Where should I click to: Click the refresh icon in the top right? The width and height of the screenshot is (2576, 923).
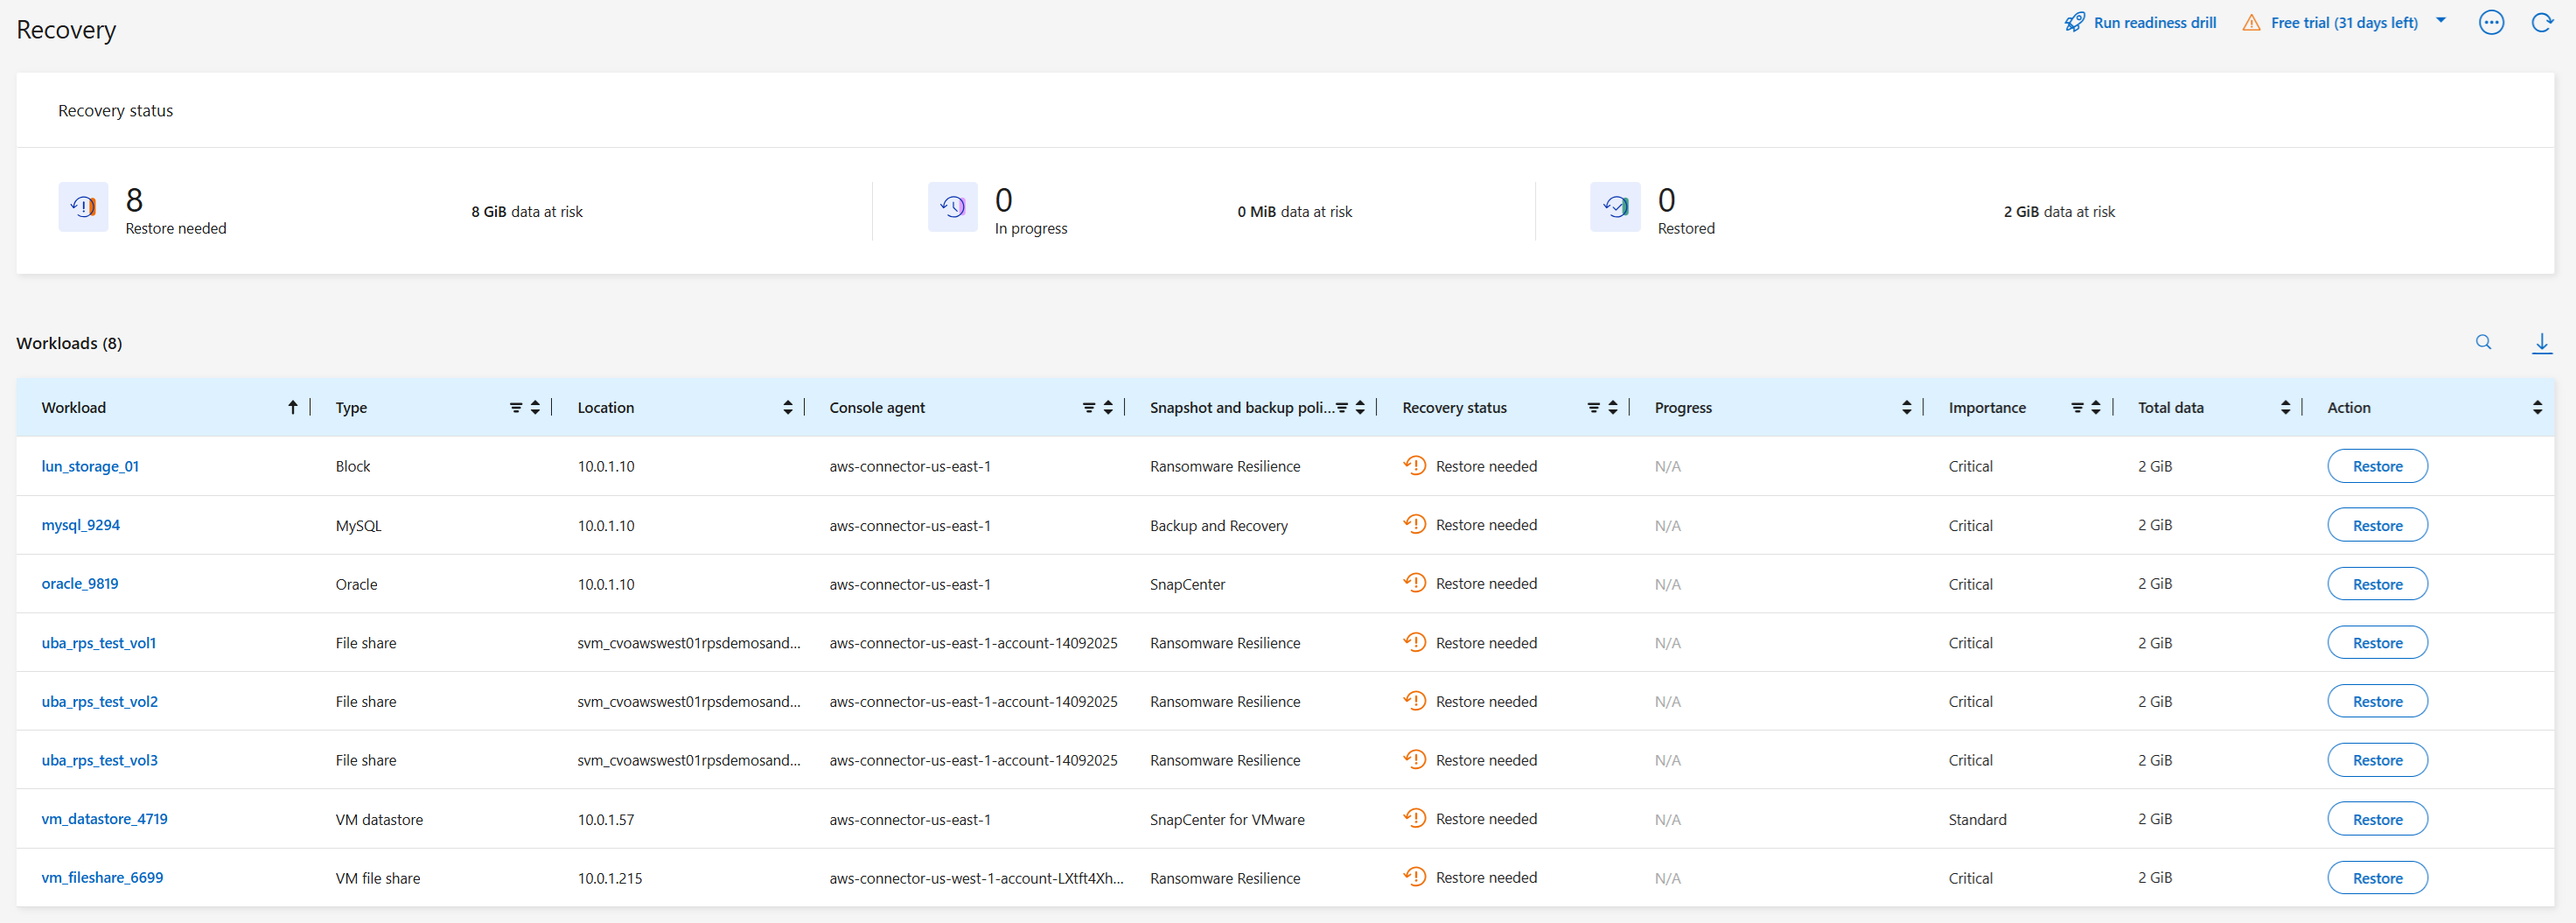(2541, 23)
